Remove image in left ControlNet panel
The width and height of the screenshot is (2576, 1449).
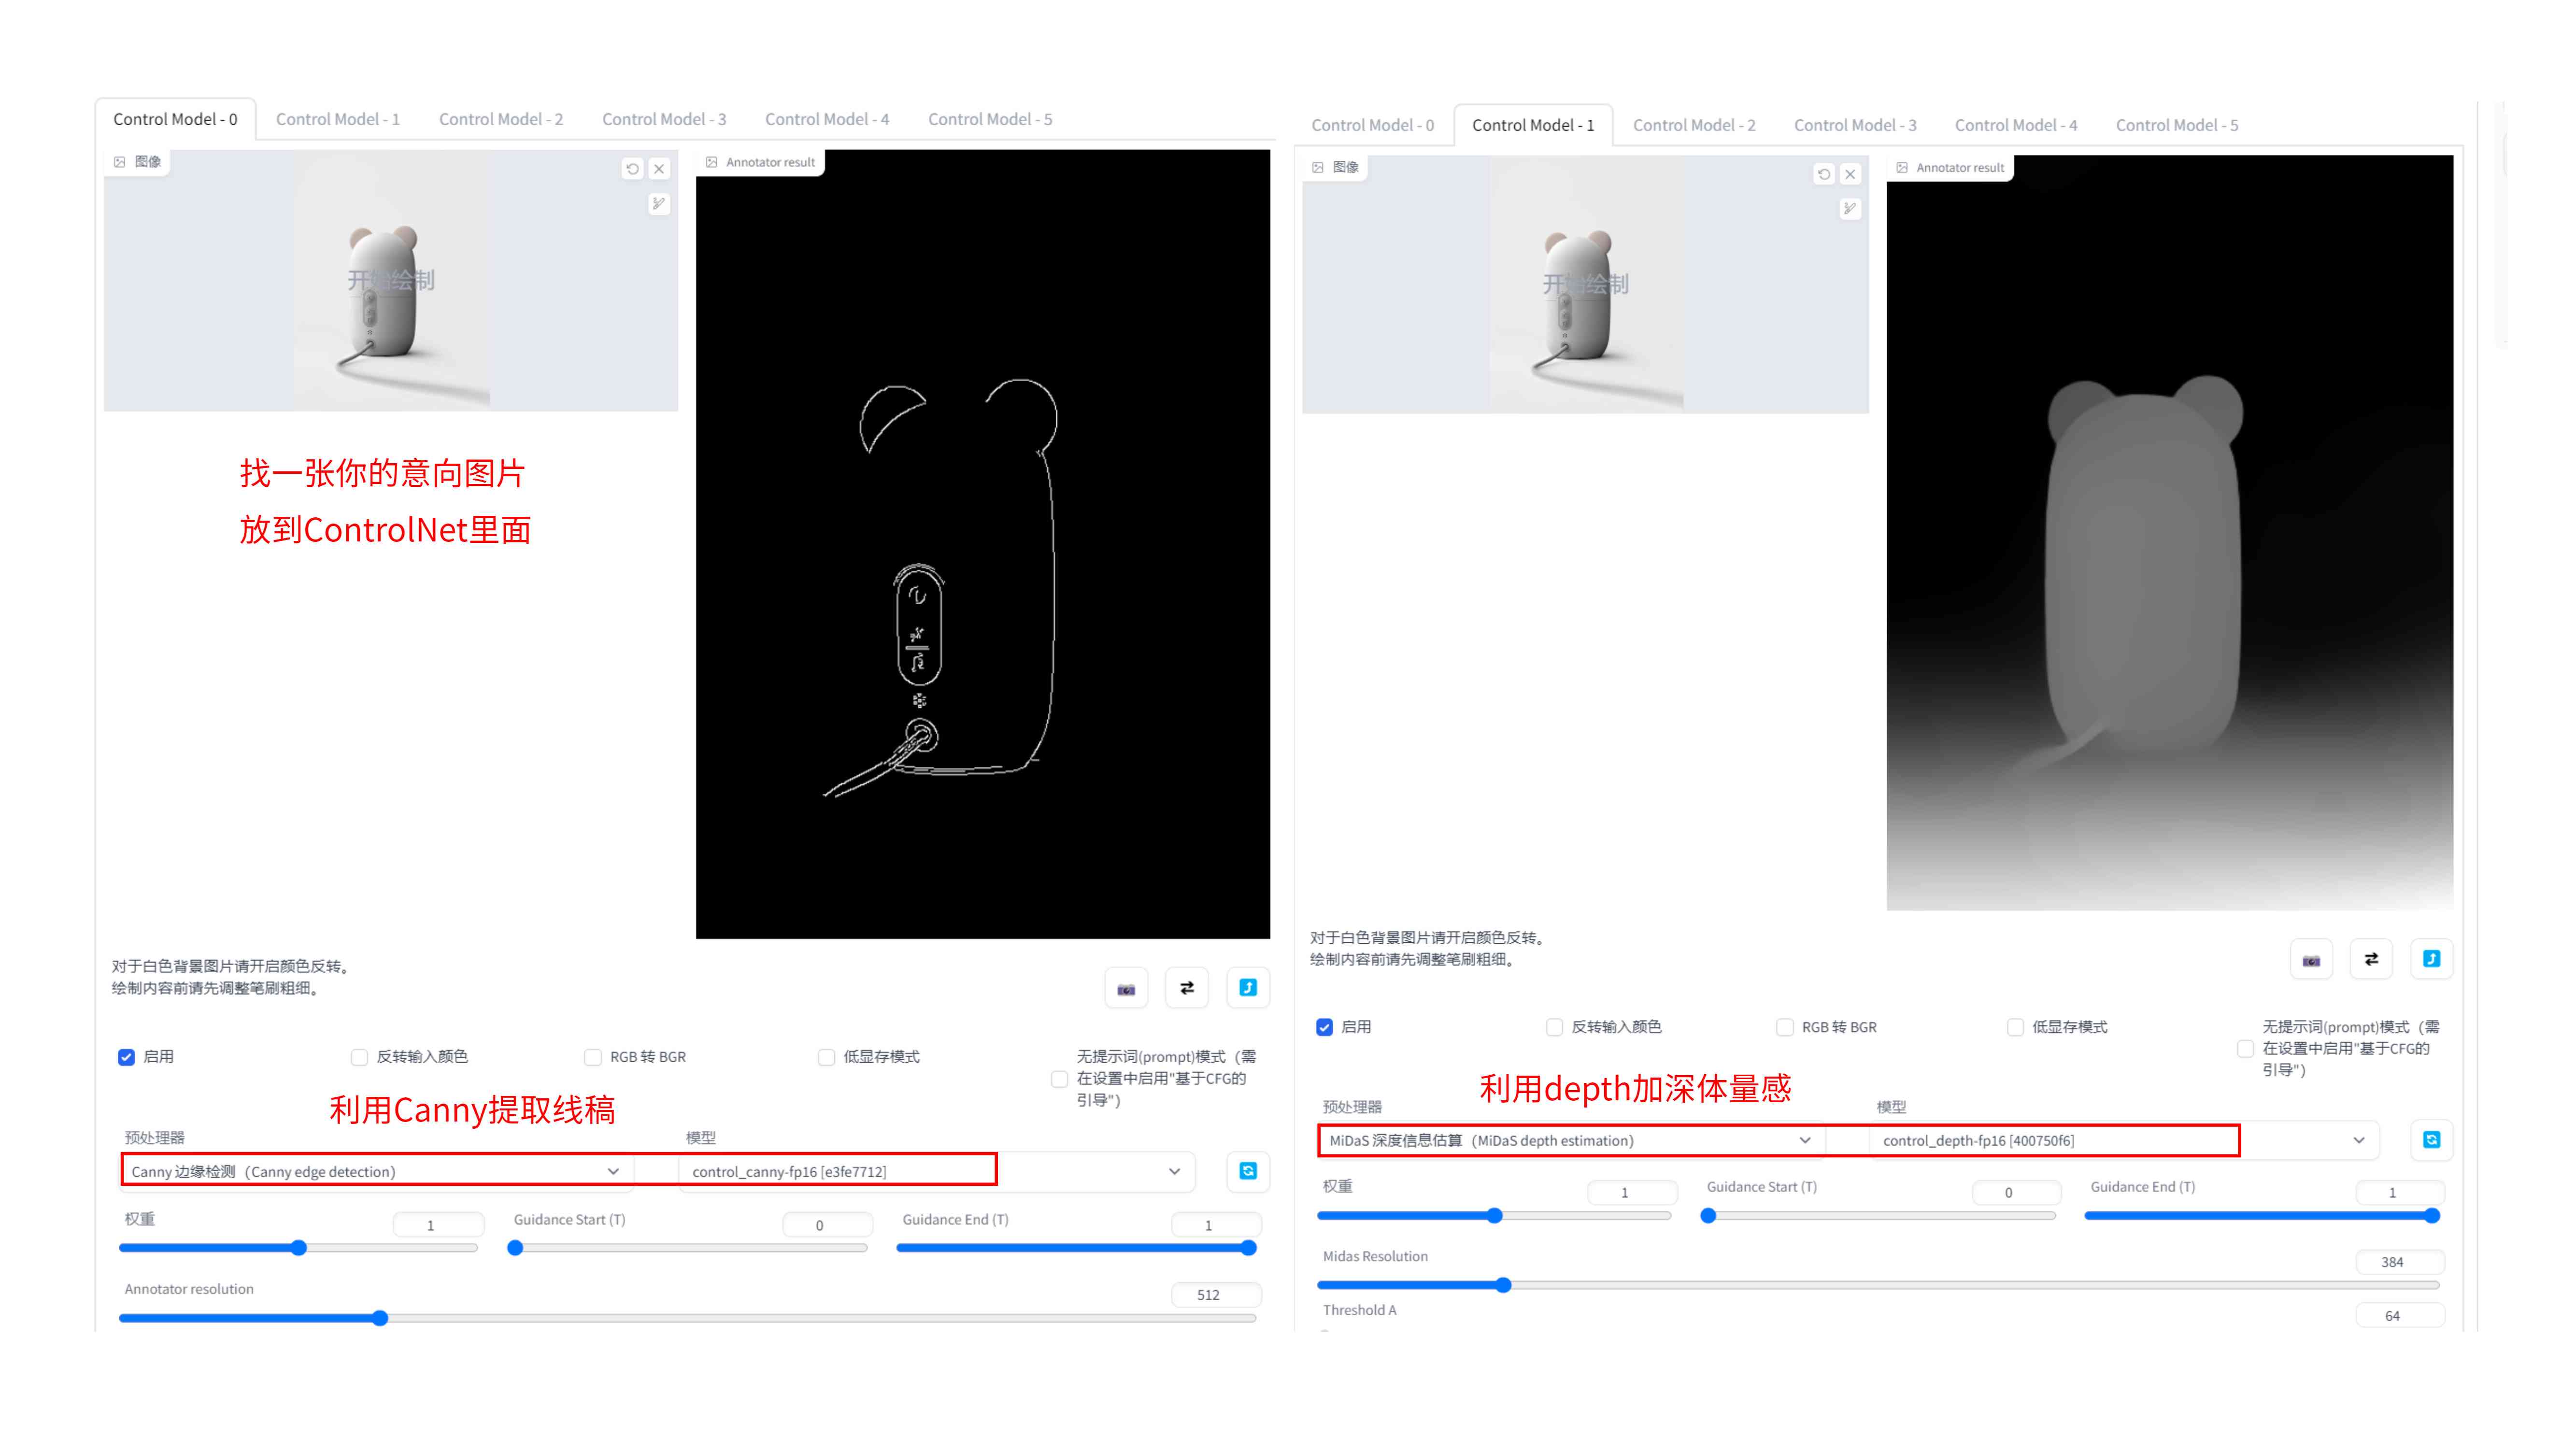click(x=659, y=169)
